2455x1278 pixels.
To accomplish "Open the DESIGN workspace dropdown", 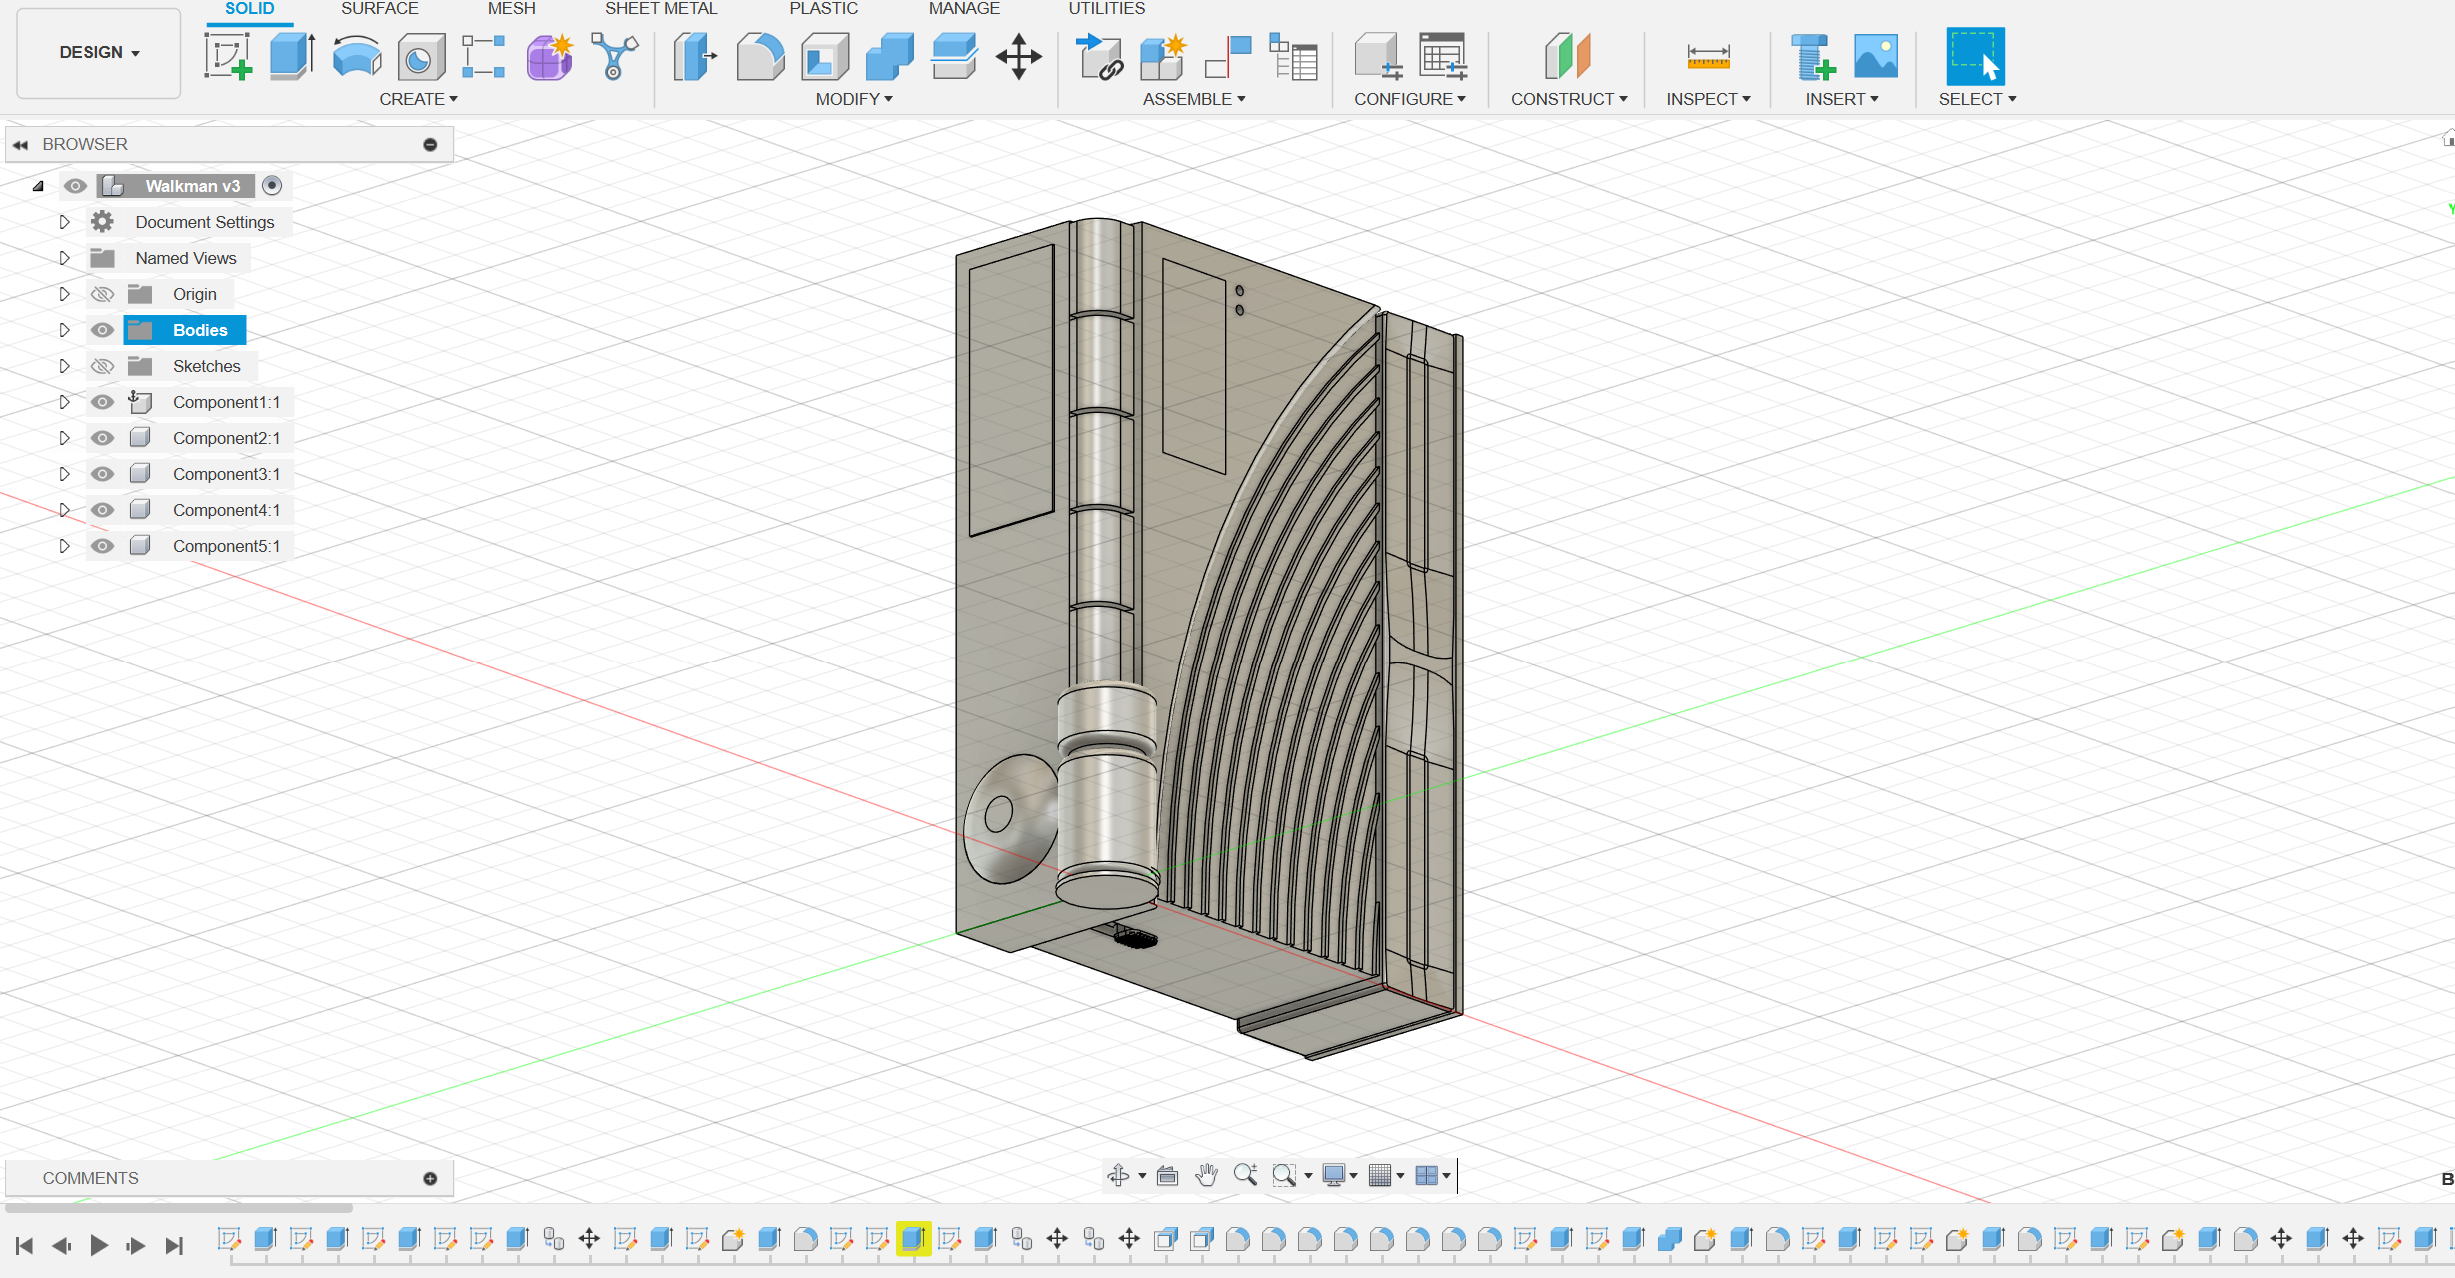I will click(x=98, y=52).
